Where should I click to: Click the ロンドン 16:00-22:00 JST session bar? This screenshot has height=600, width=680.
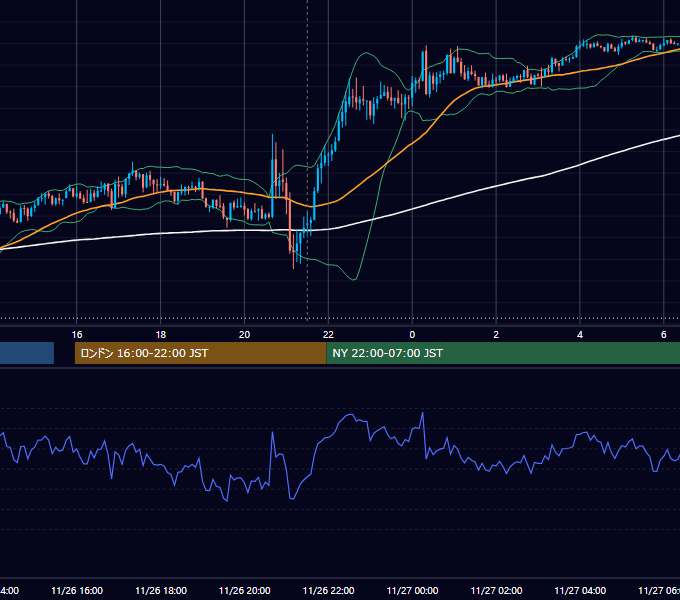(x=200, y=353)
